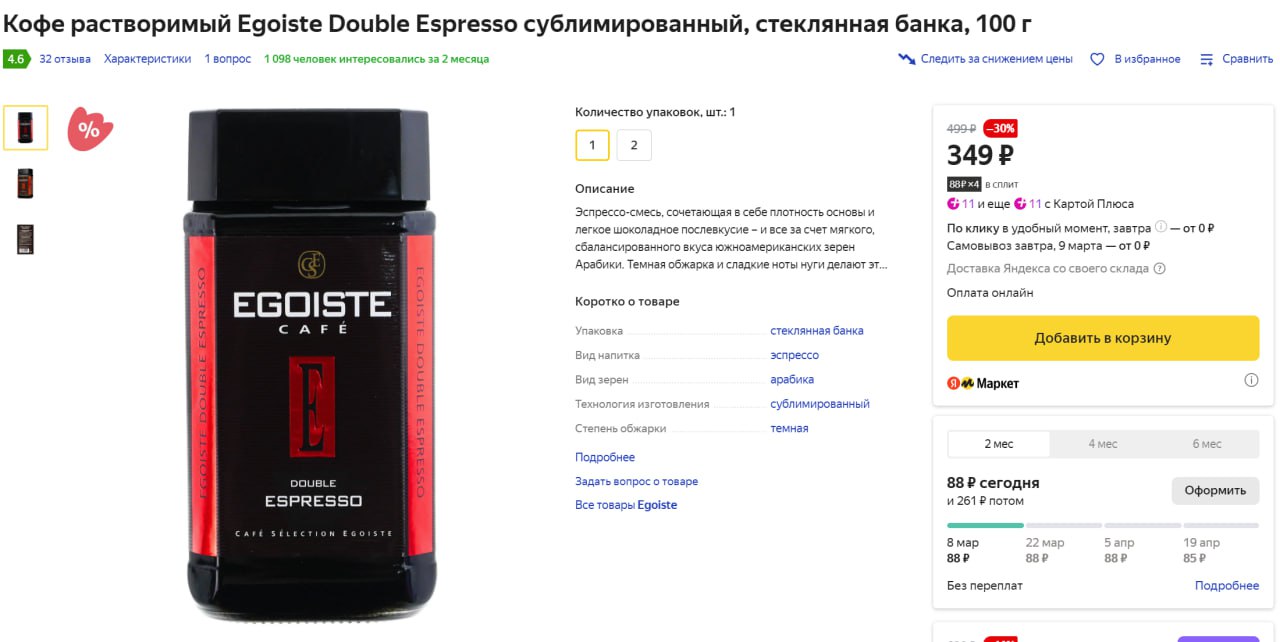The width and height of the screenshot is (1280, 642).
Task: Open Подробнее in the installment block
Action: click(x=1227, y=585)
